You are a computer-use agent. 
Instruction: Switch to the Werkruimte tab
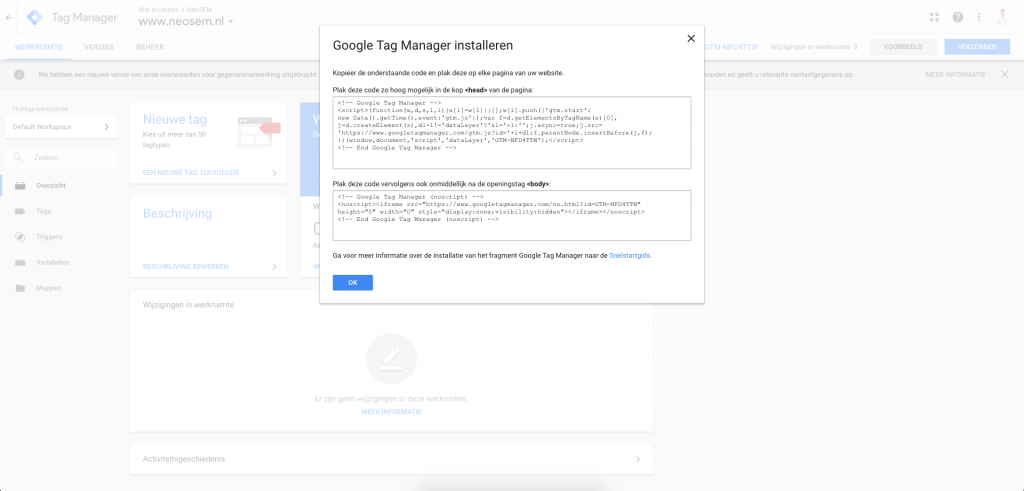coord(39,47)
